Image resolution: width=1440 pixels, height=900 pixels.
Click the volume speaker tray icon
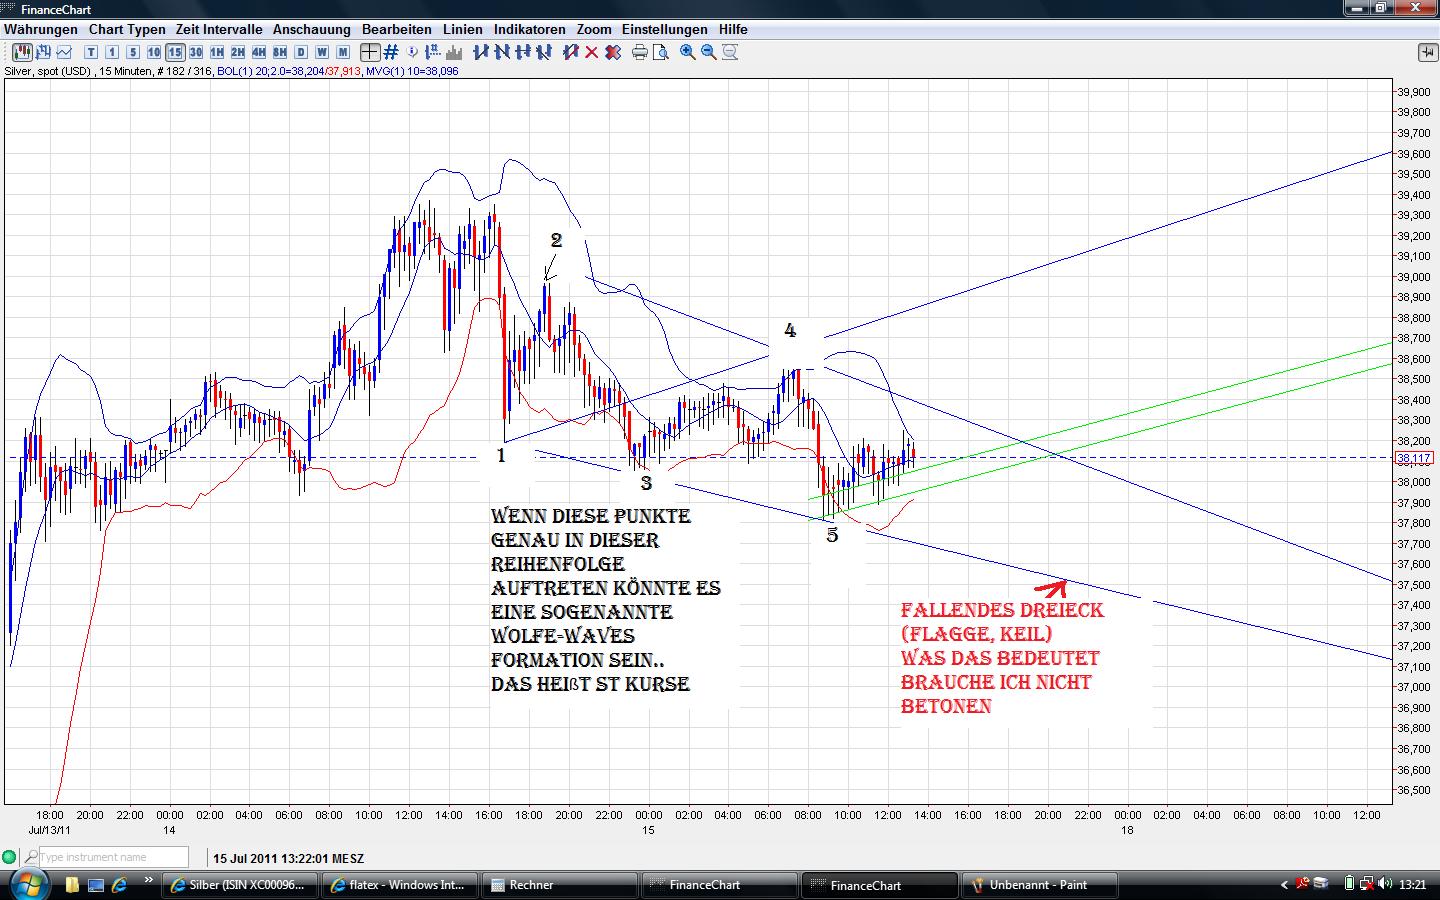coord(1385,884)
